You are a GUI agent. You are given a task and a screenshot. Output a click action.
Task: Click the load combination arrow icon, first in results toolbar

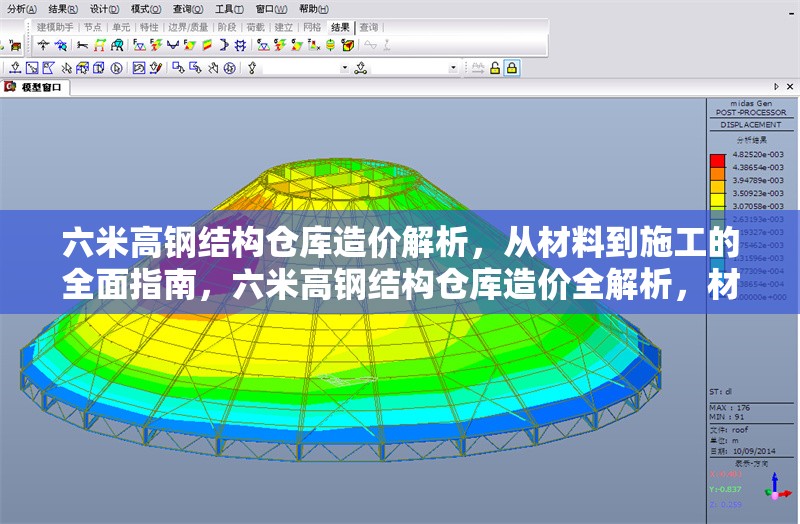point(44,45)
